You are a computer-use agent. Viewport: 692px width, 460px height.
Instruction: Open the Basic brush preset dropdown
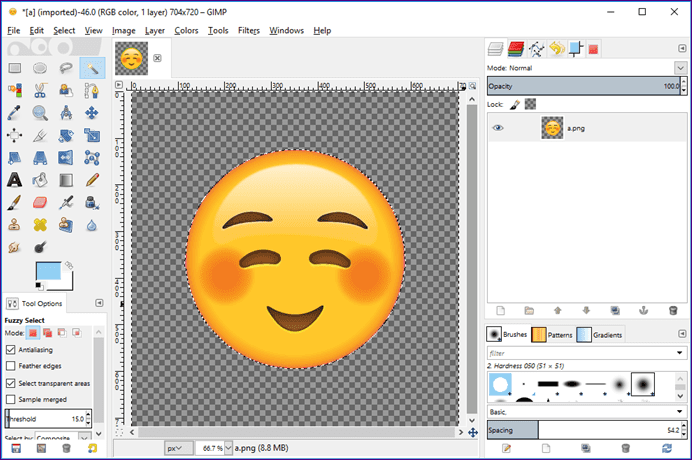point(679,411)
